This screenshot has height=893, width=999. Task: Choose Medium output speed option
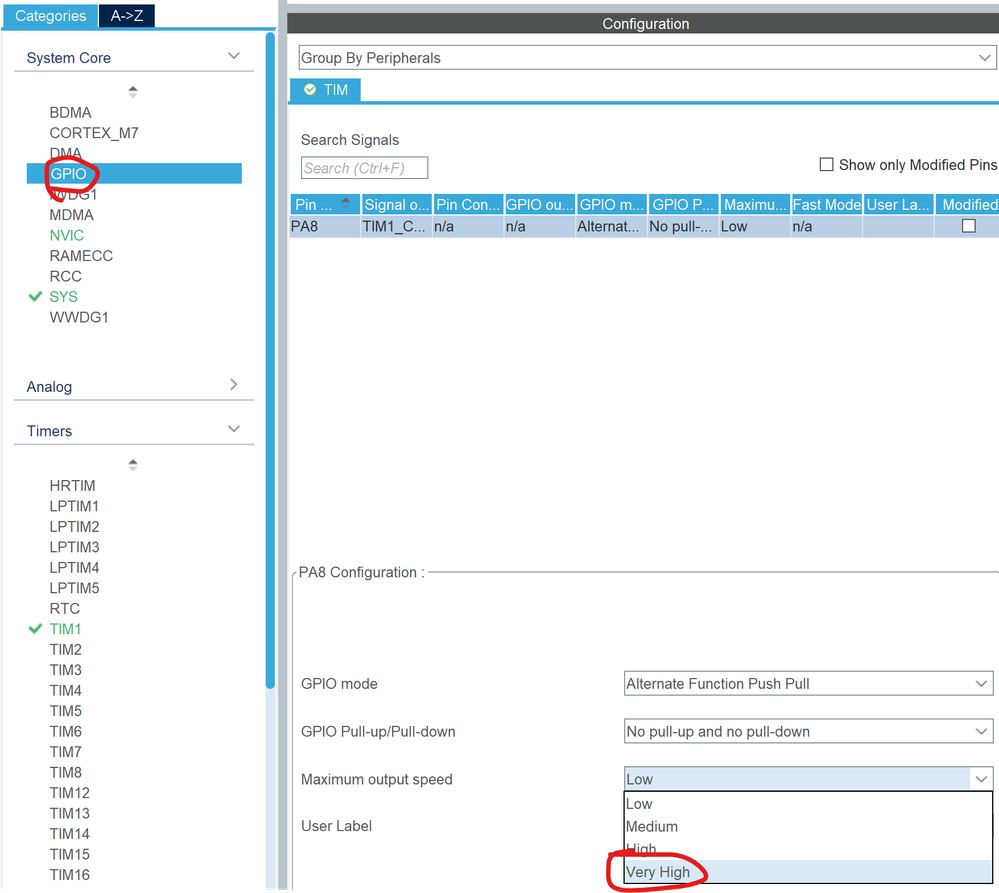click(808, 827)
